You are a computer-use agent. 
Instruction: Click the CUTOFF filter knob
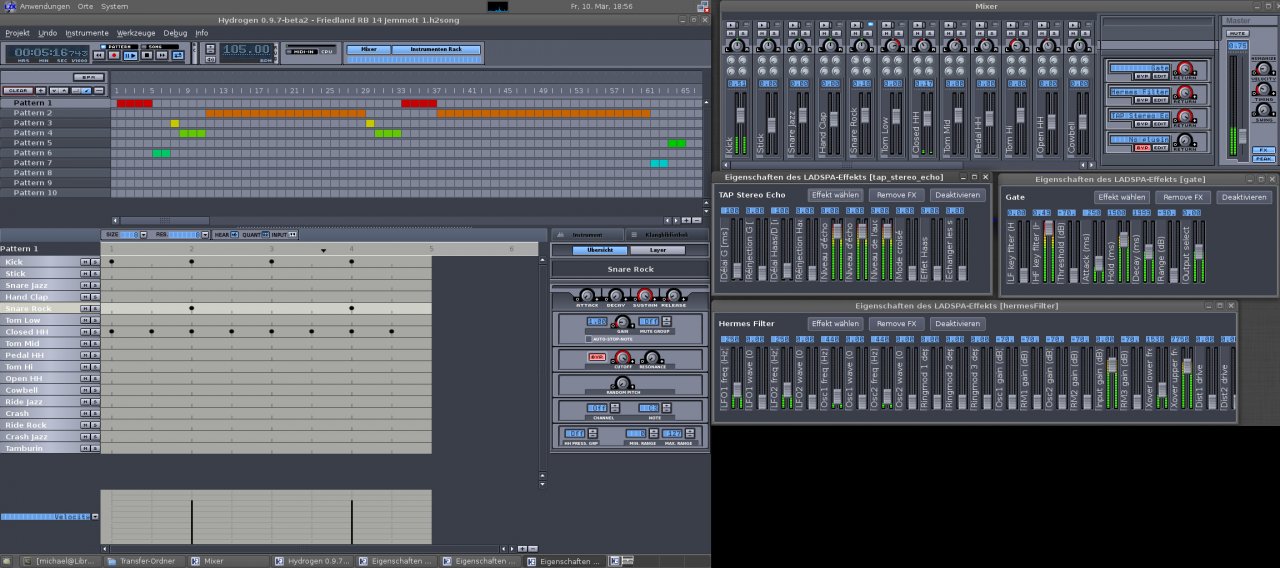(x=622, y=357)
